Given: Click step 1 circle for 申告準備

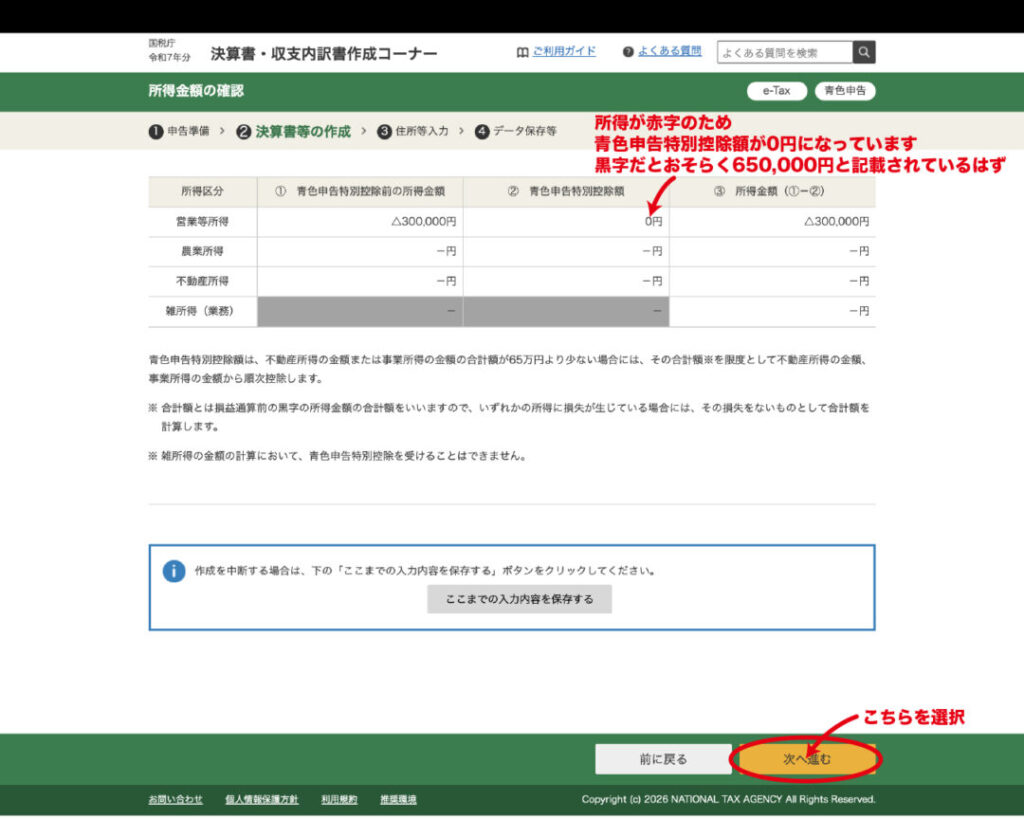Looking at the screenshot, I should tap(156, 131).
